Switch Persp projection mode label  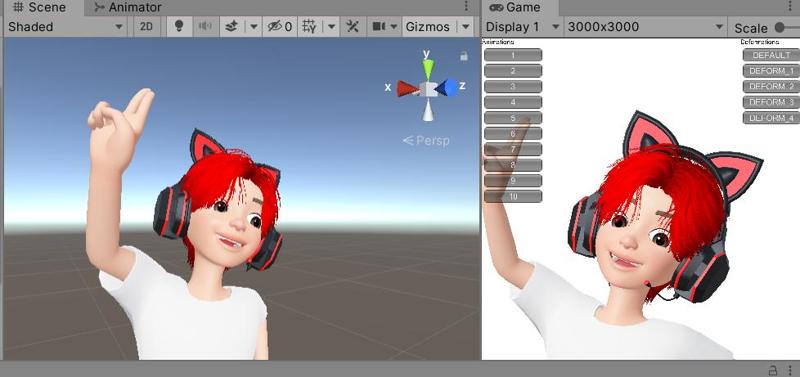(427, 140)
